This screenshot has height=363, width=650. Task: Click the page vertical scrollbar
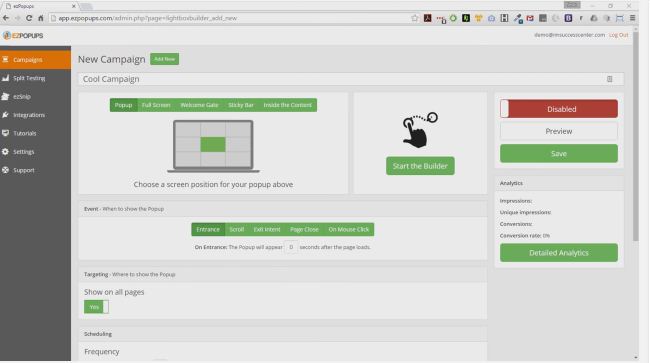click(x=636, y=137)
